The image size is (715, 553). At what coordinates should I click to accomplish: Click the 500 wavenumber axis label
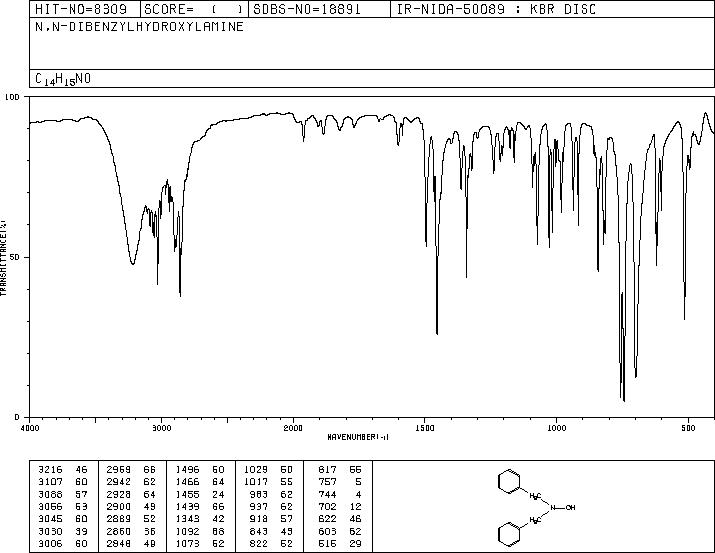688,428
